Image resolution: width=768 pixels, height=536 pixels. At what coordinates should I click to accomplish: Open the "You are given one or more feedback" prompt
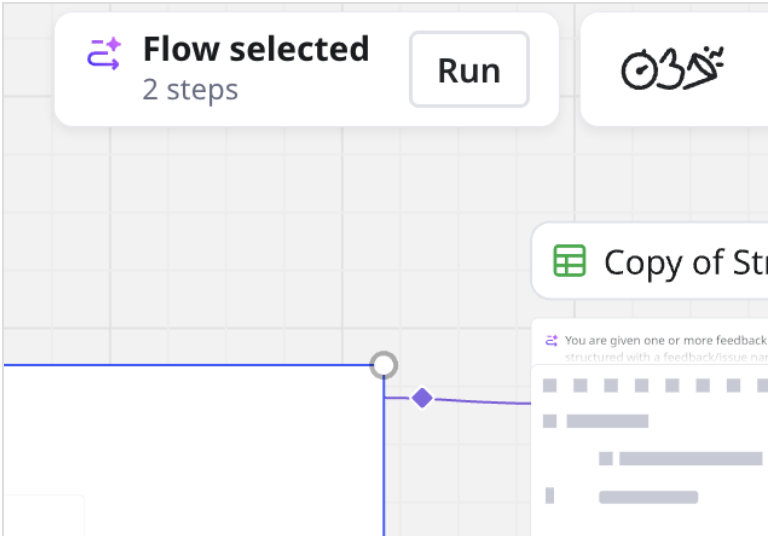click(664, 341)
